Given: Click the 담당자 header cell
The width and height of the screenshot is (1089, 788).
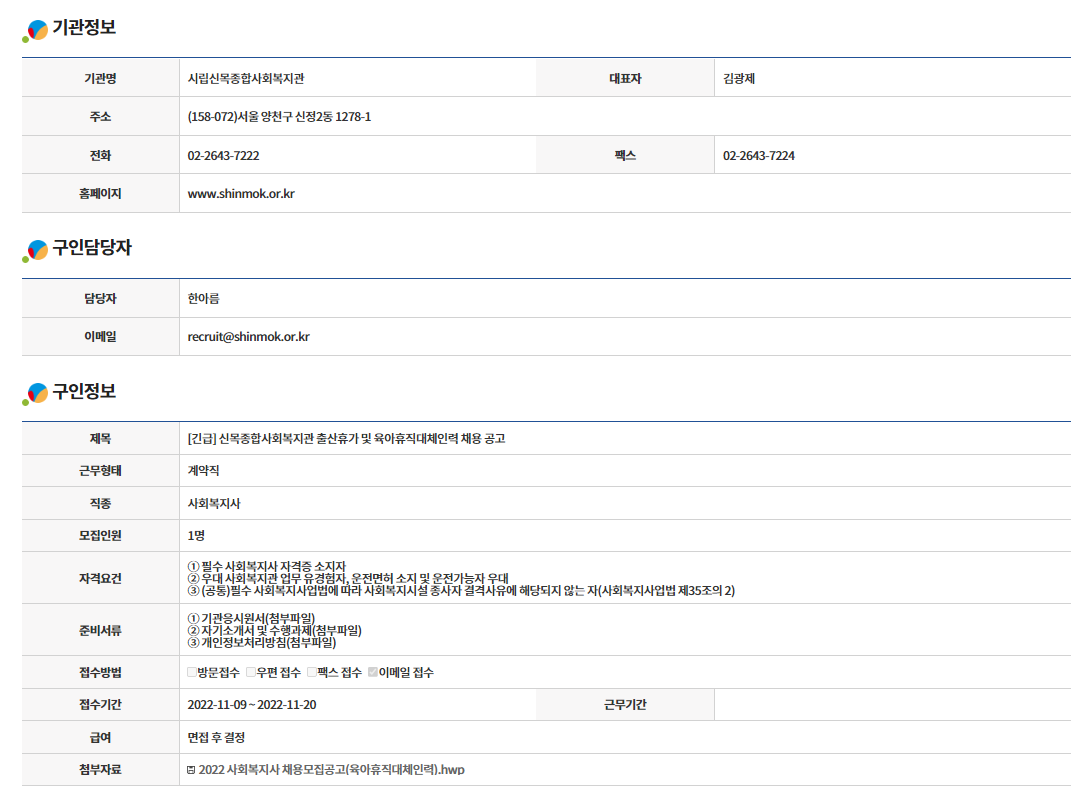Looking at the screenshot, I should point(101,299).
